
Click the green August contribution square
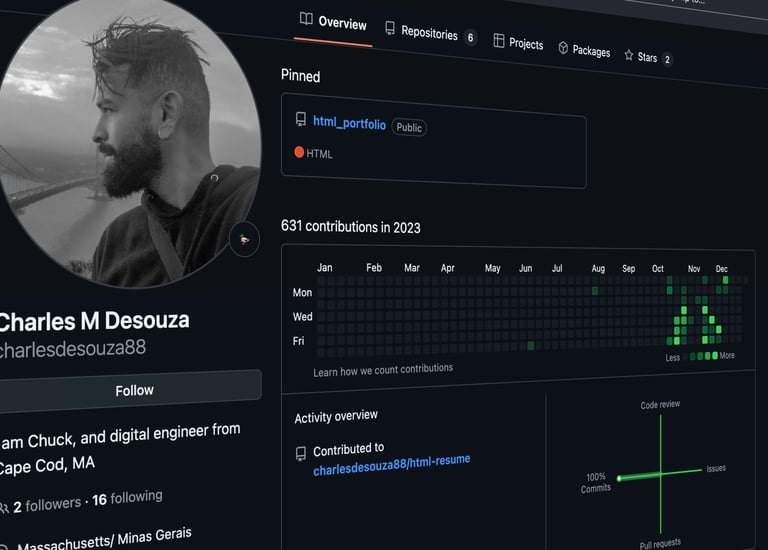[x=595, y=291]
